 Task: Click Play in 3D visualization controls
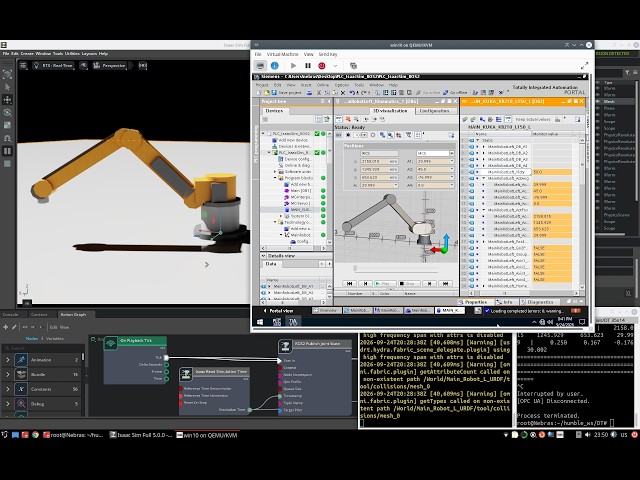click(385, 283)
